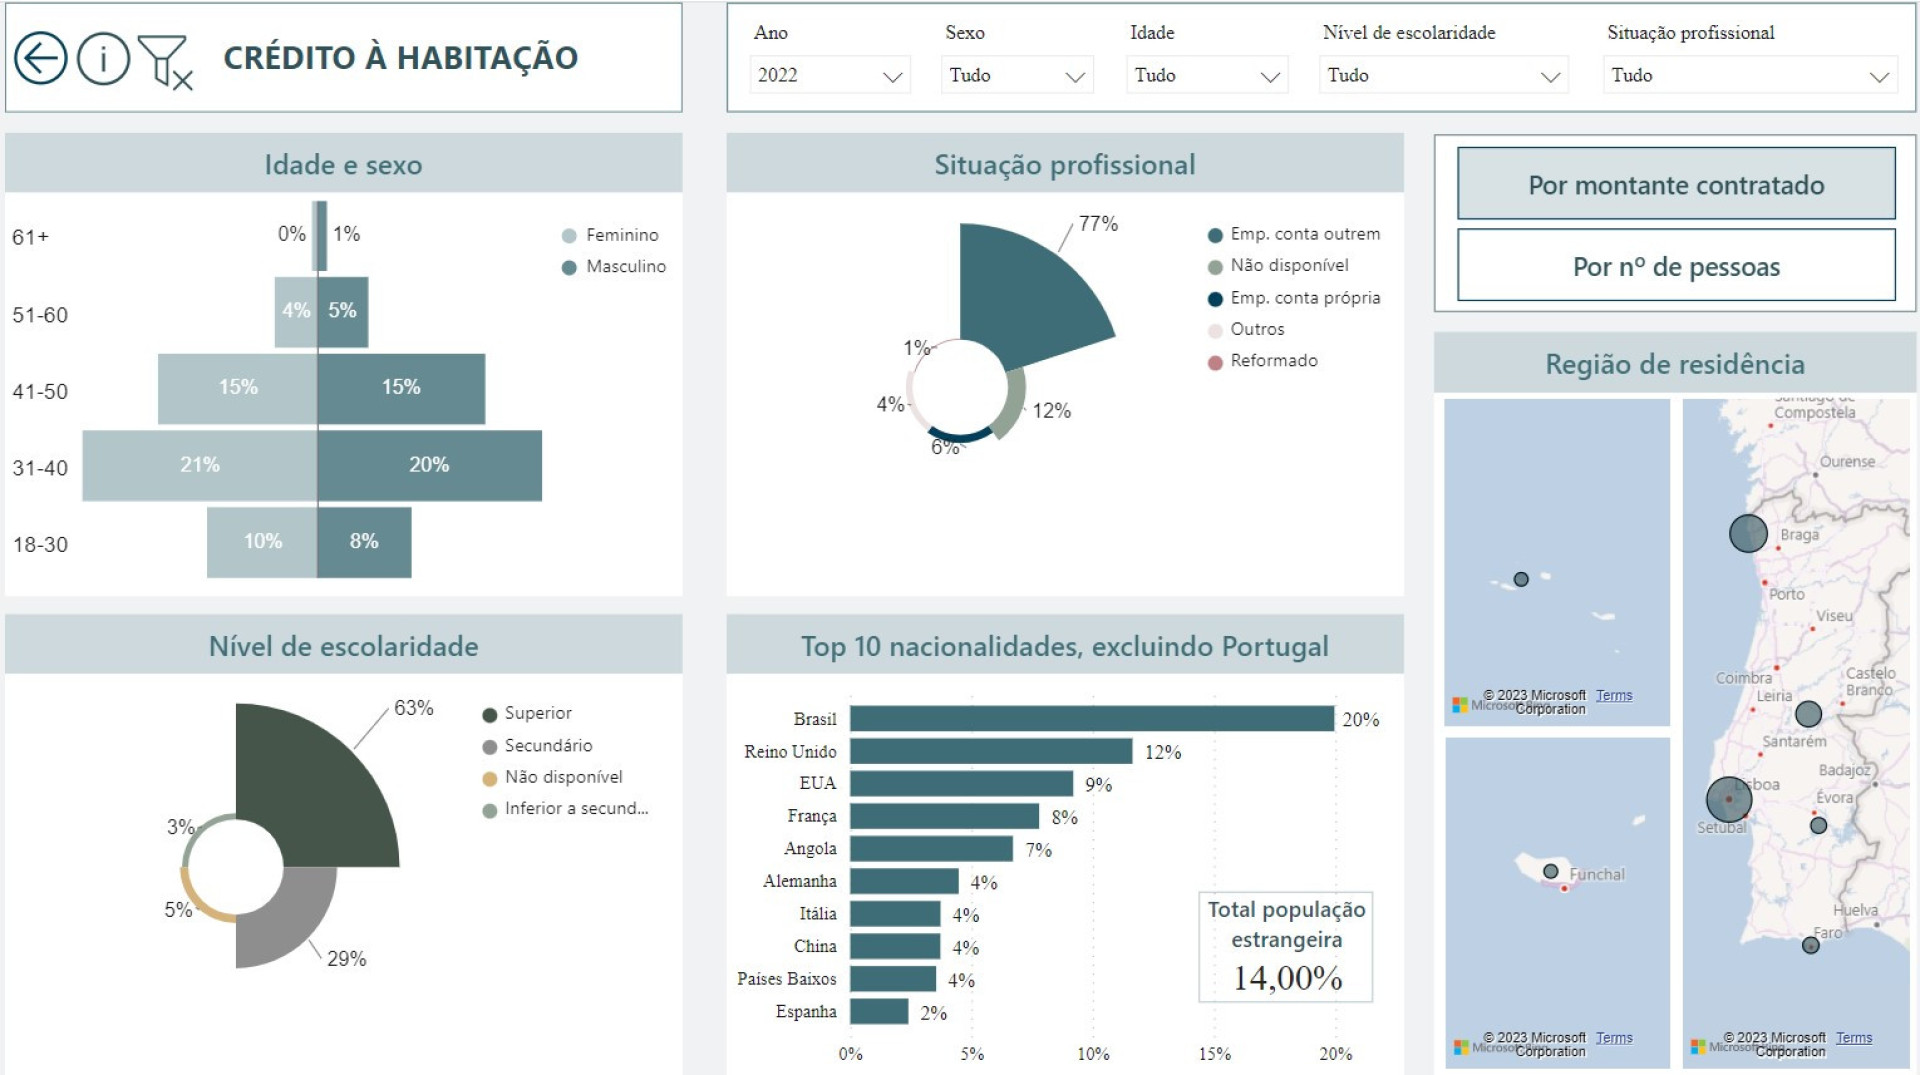Image resolution: width=1920 pixels, height=1075 pixels.
Task: Click the Faro bubble on map
Action: [1810, 945]
